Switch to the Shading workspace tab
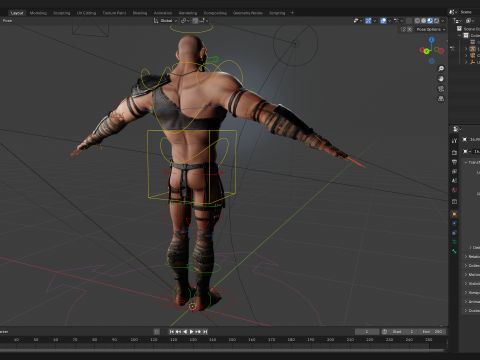The width and height of the screenshot is (480, 360). pyautogui.click(x=140, y=13)
